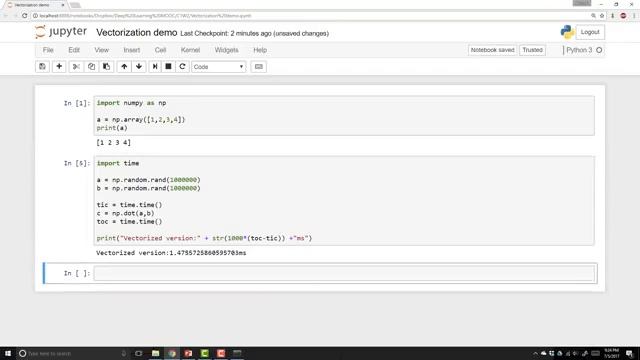
Task: Click the save and checkpoint icon
Action: (x=42, y=67)
